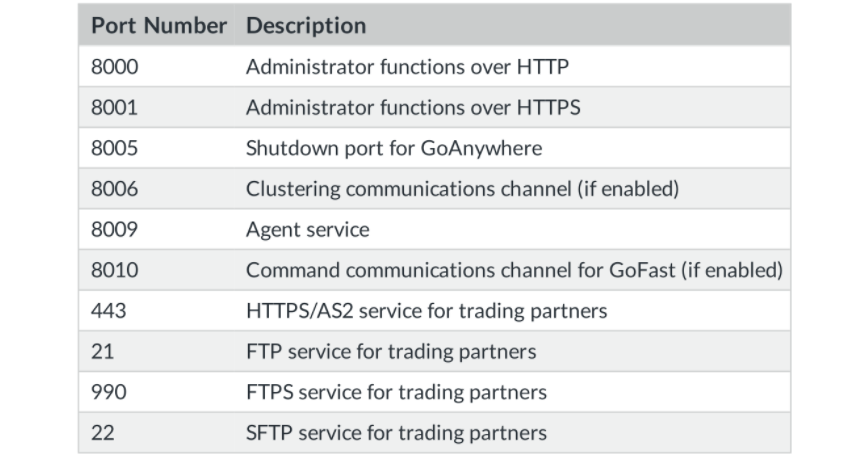Click "Clustering communications channel" description

(462, 189)
